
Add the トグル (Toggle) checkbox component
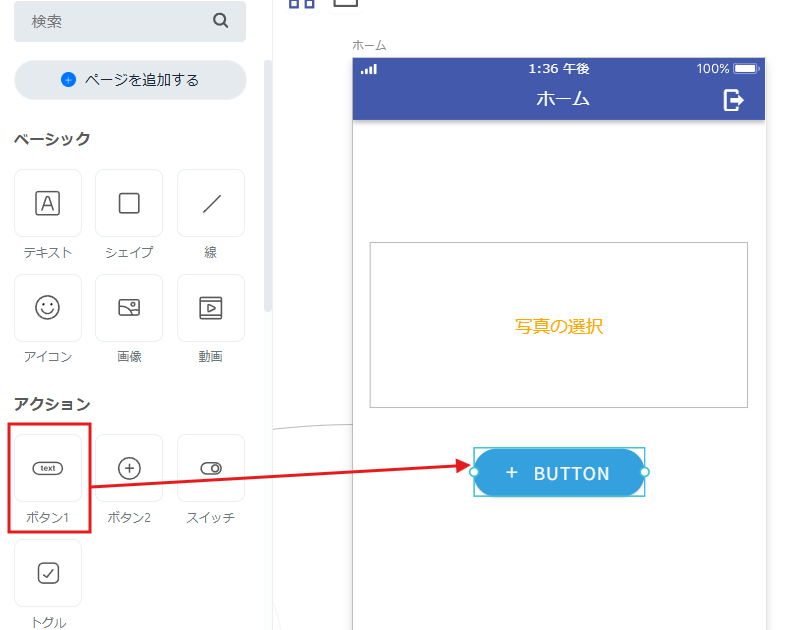(48, 573)
